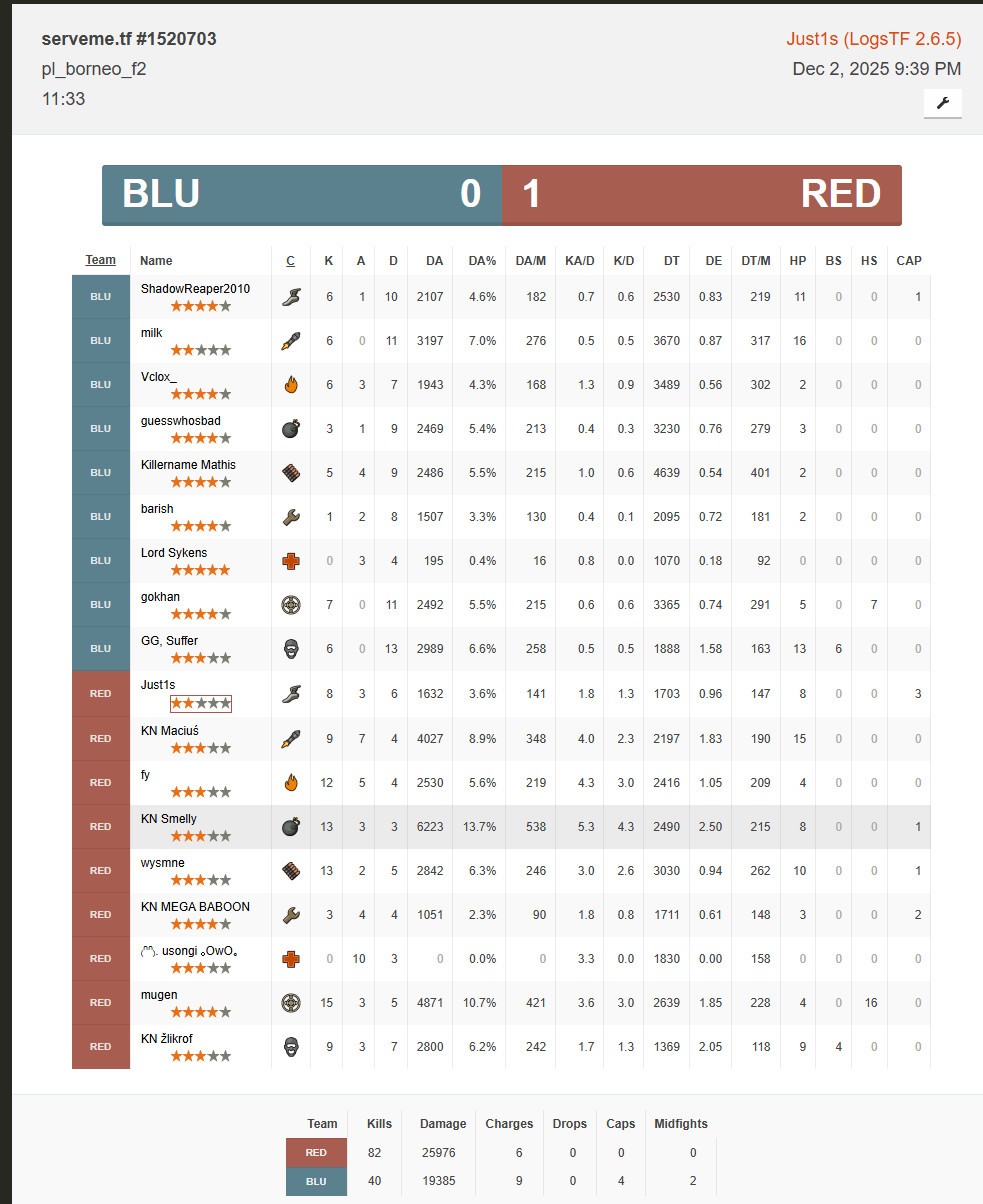This screenshot has height=1204, width=983.
Task: Click mugen's sniper crosshair icon
Action: pyautogui.click(x=290, y=1003)
